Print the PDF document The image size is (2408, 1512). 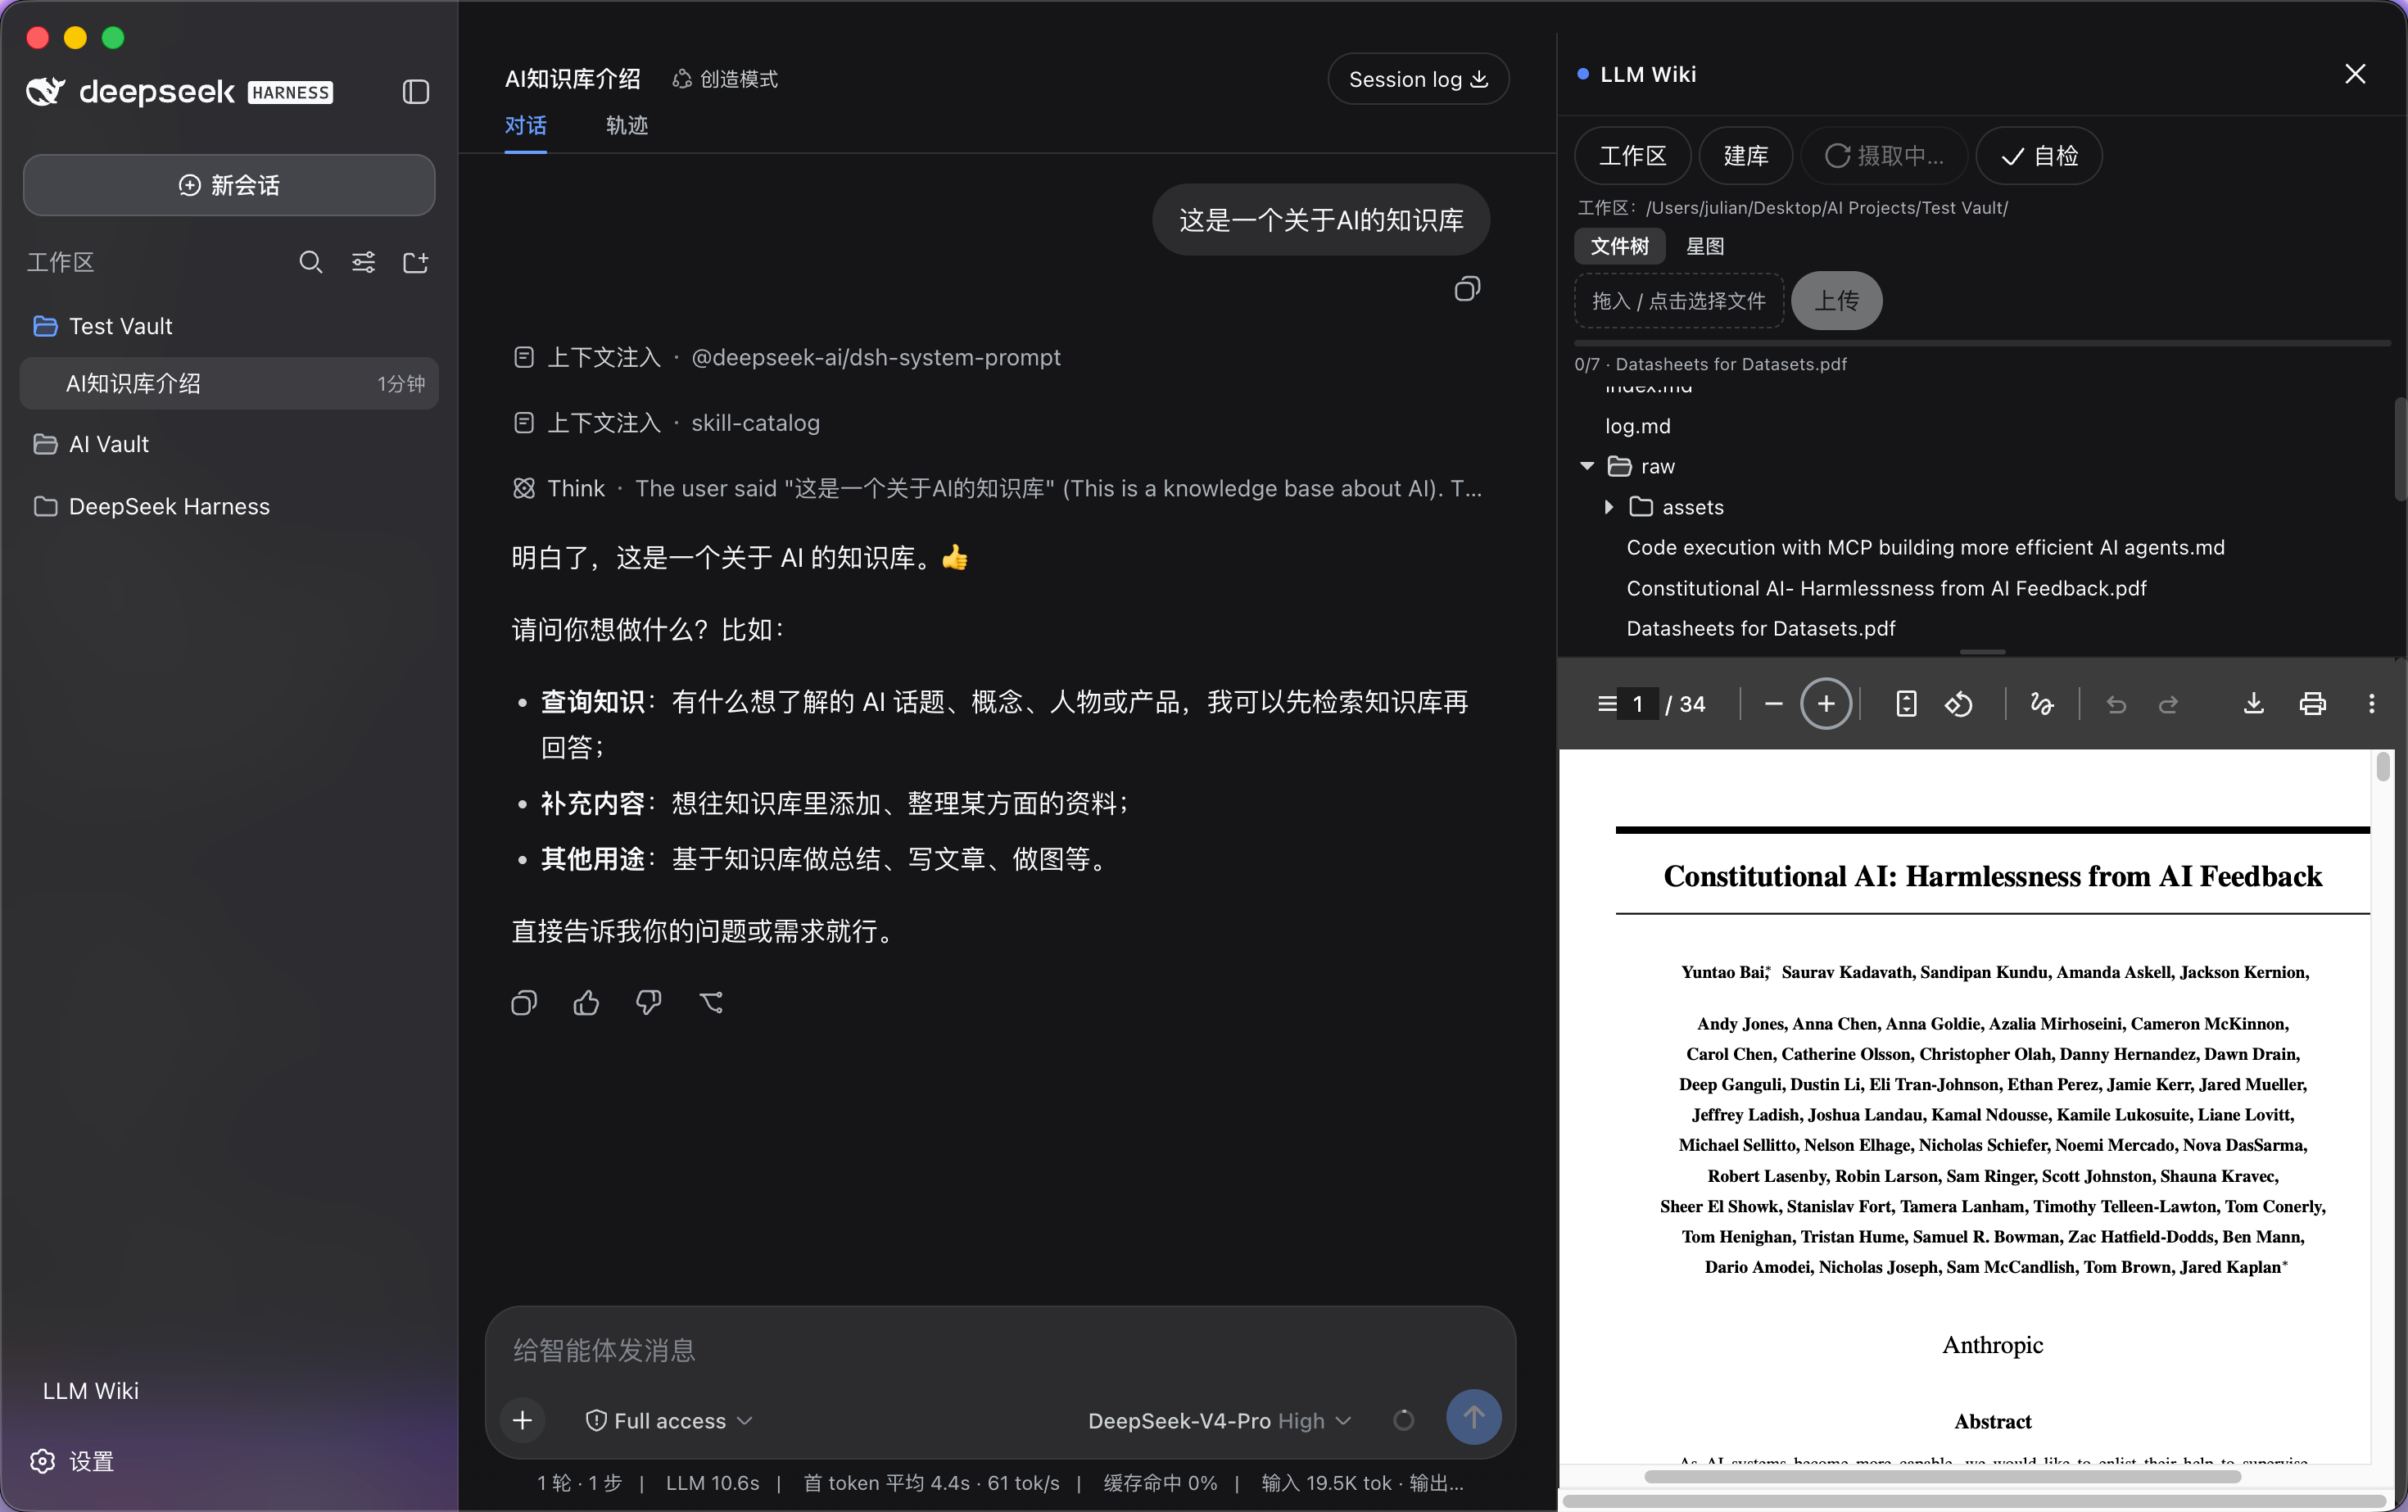click(x=2312, y=704)
